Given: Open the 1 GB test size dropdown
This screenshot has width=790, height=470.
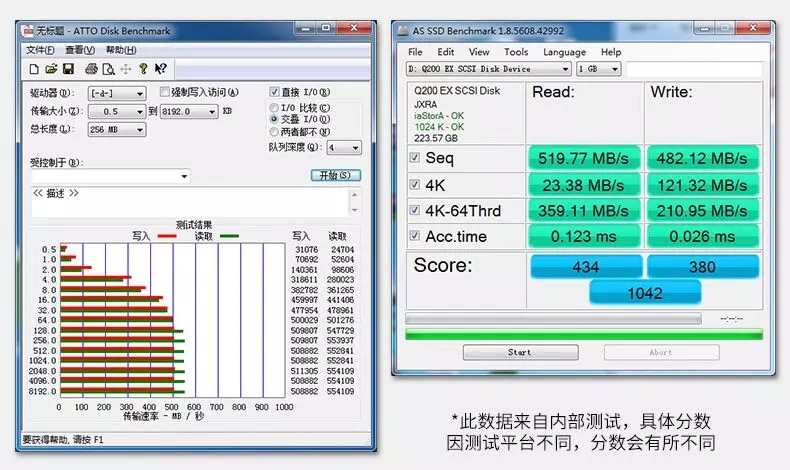Looking at the screenshot, I should click(x=599, y=69).
